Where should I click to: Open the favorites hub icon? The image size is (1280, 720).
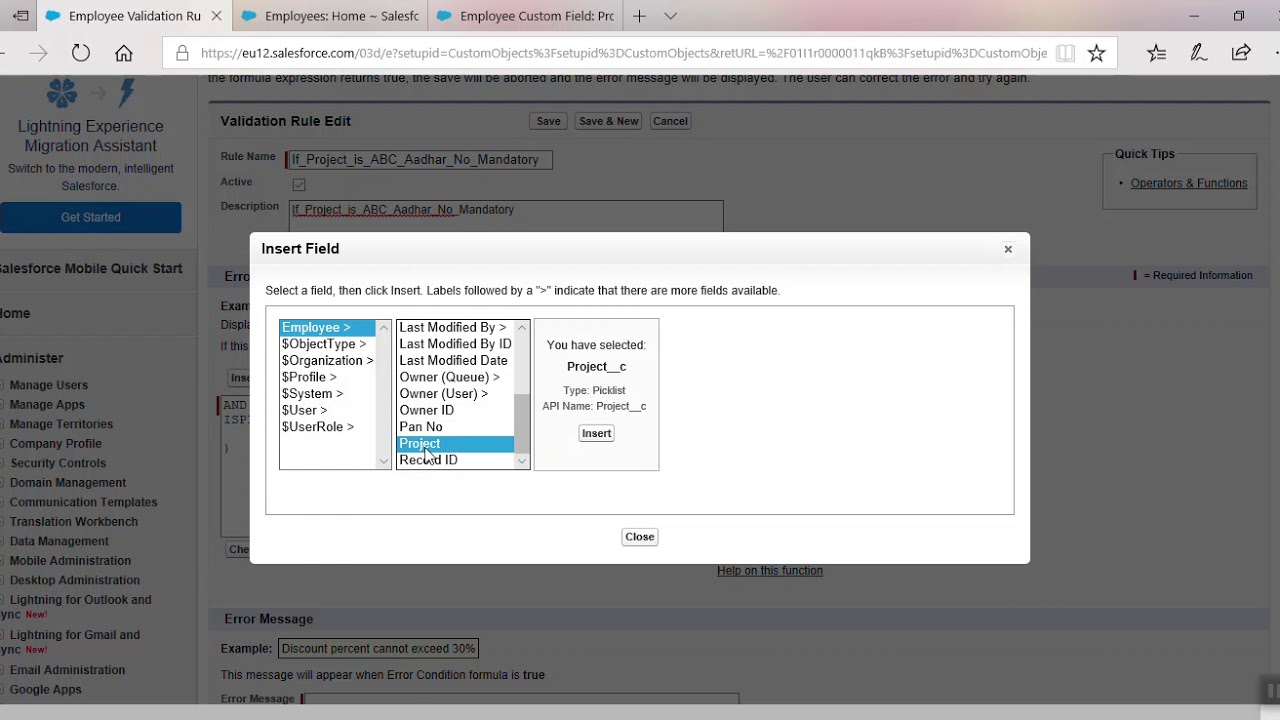pos(1157,54)
